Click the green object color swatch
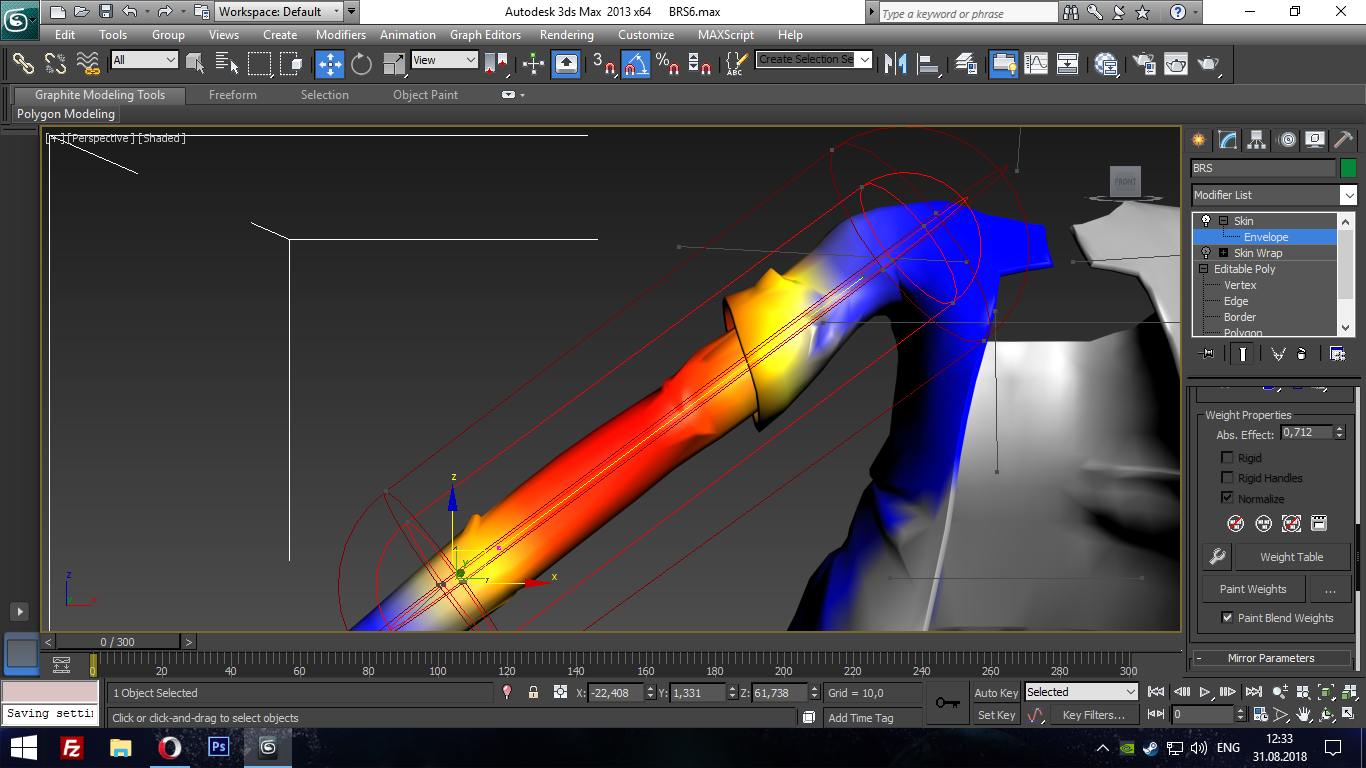The width and height of the screenshot is (1366, 768). 1348,168
